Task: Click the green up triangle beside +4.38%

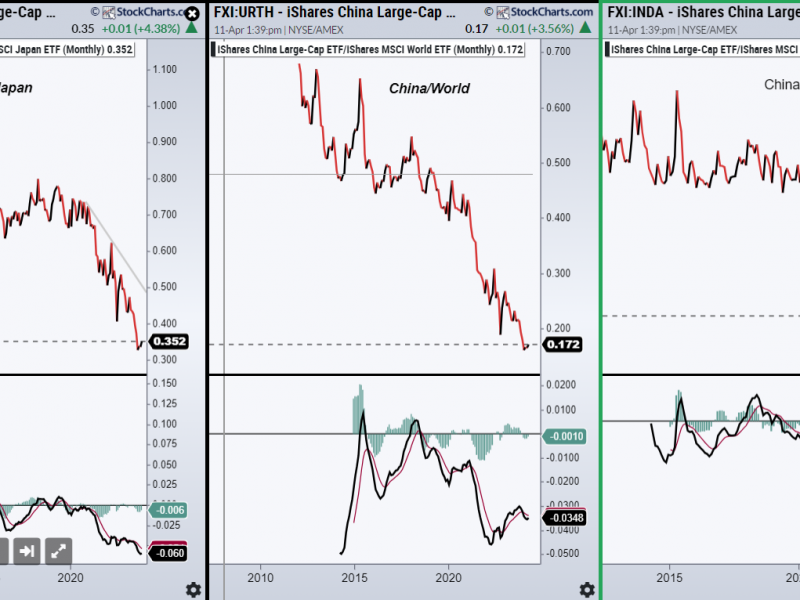Action: tap(191, 28)
